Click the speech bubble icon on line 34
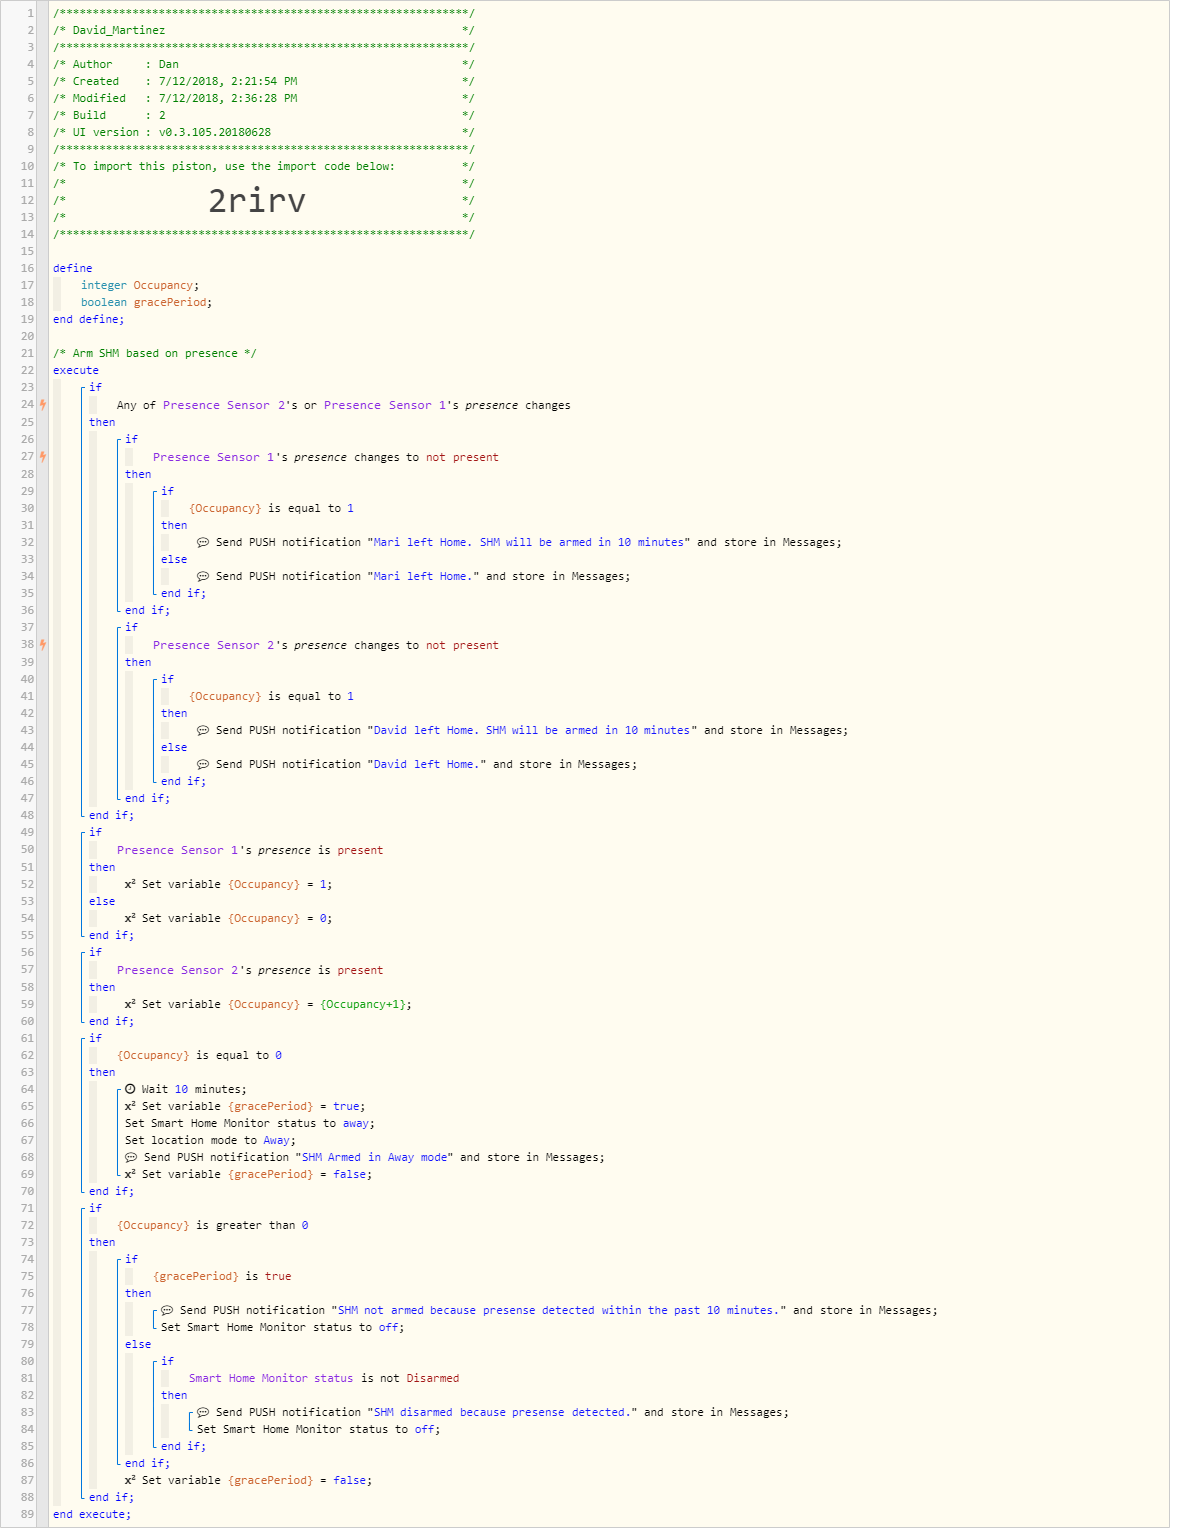The height and width of the screenshot is (1536, 1178). coord(203,576)
